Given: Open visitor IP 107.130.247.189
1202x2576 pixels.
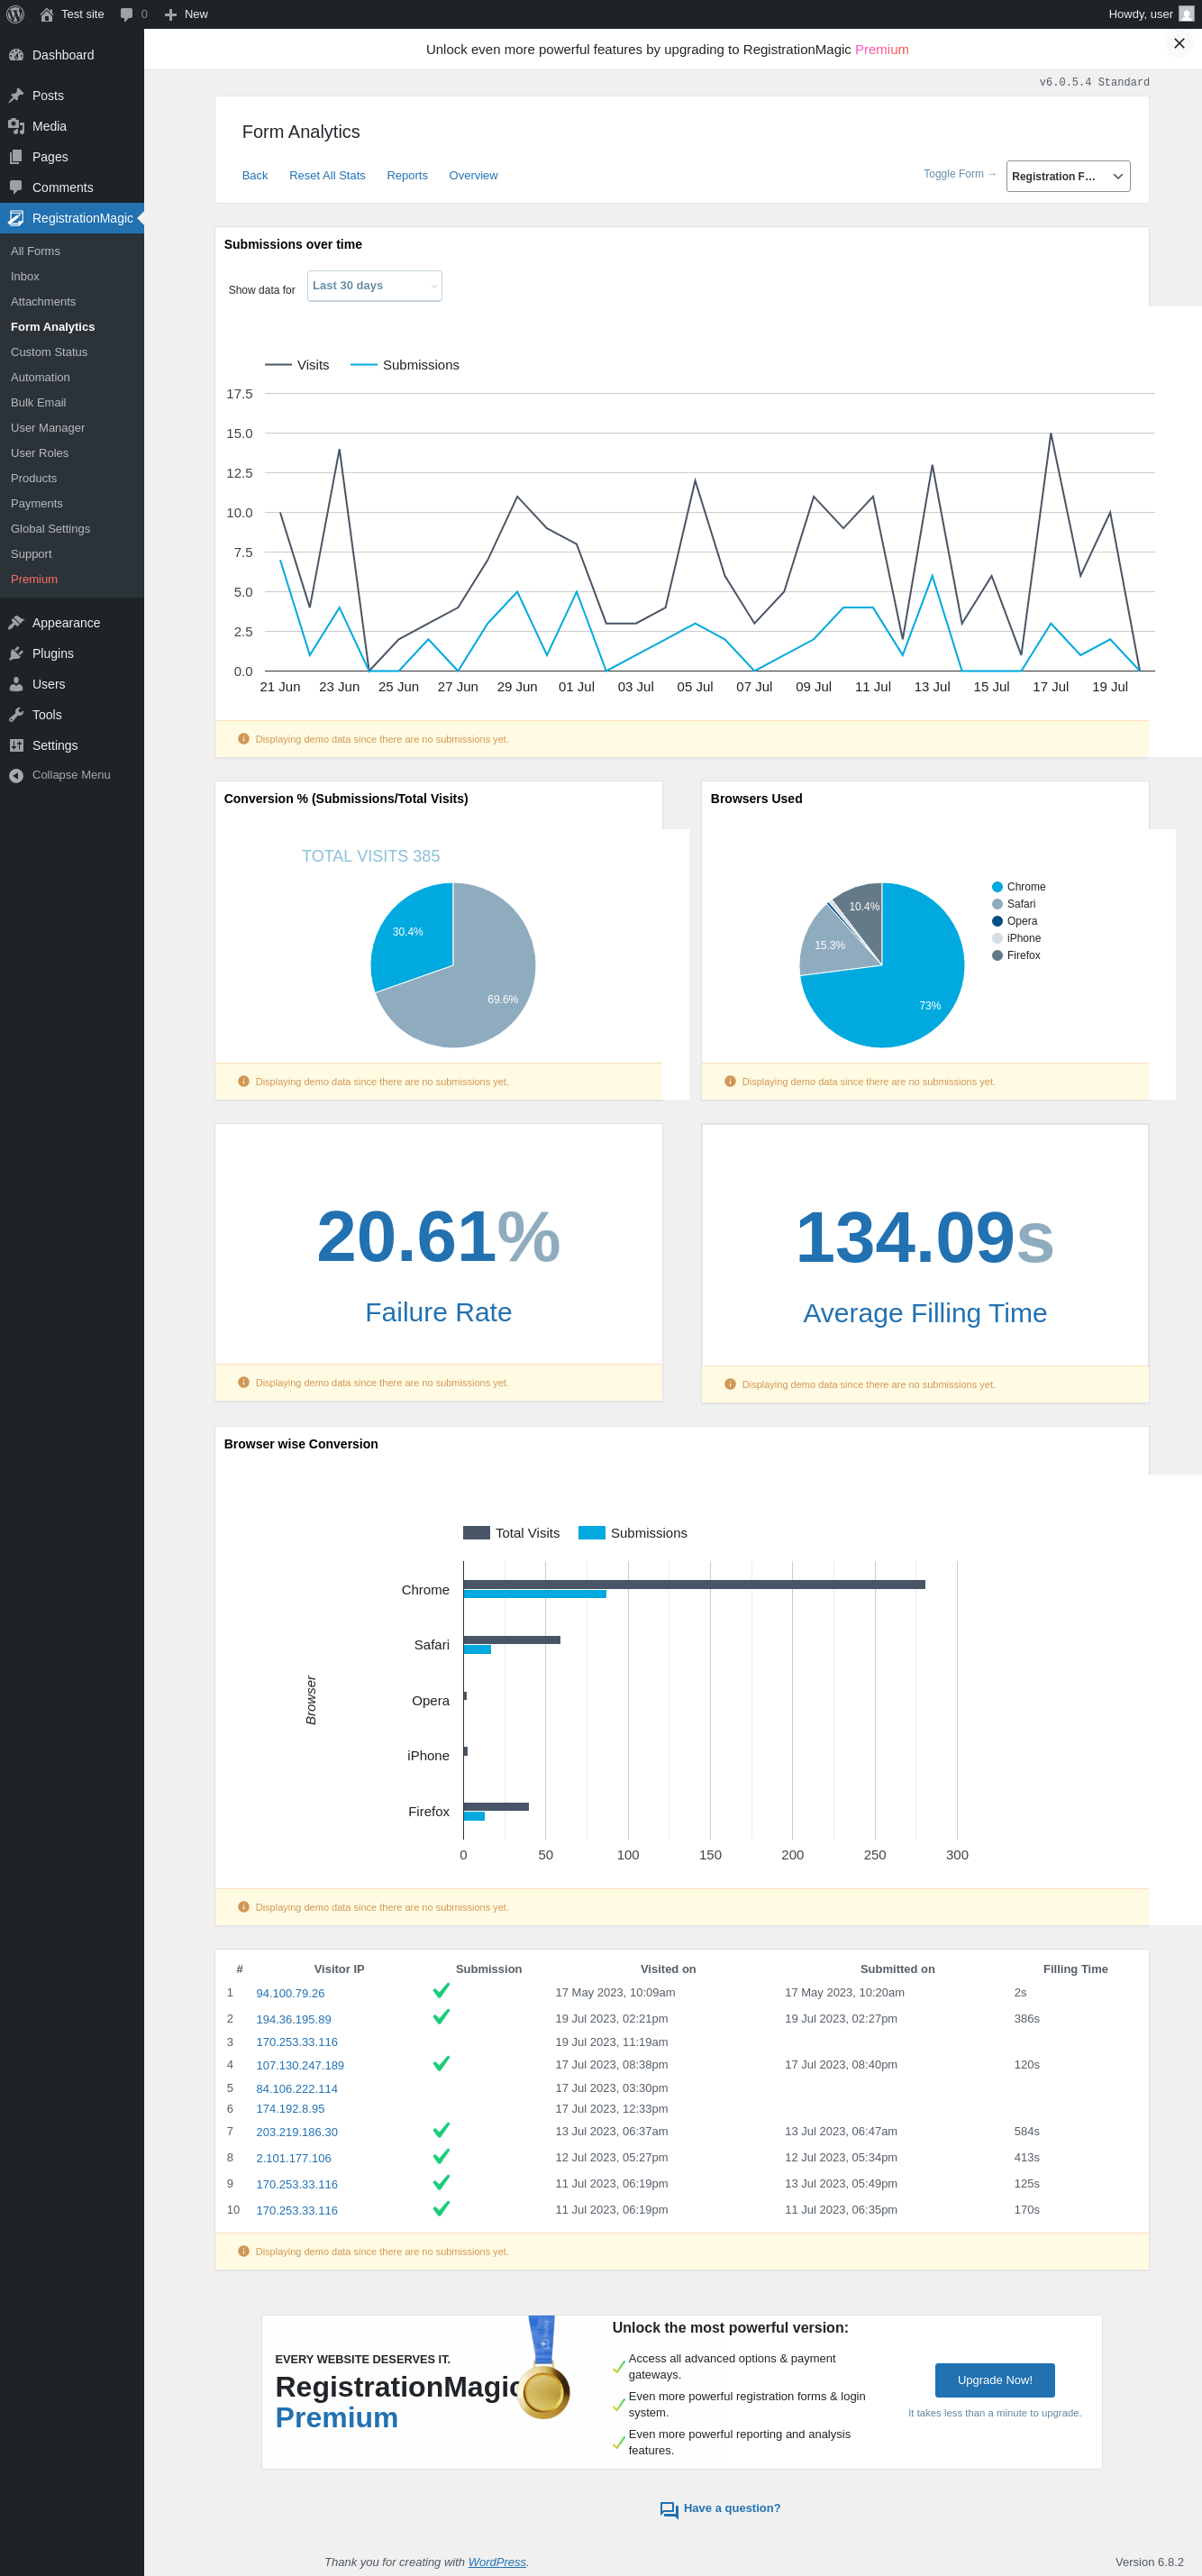Looking at the screenshot, I should (300, 2066).
